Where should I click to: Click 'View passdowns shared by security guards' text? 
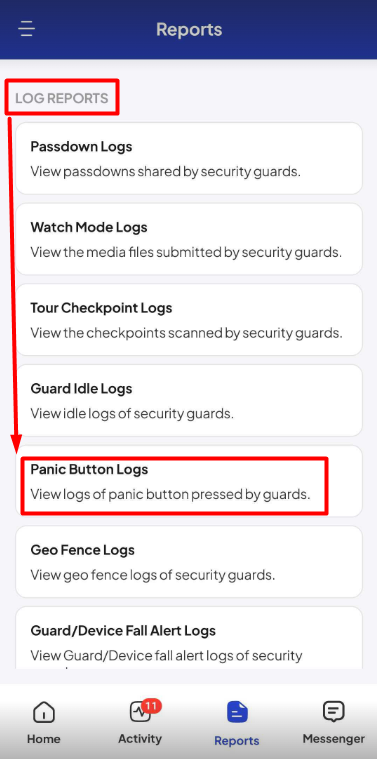tap(166, 171)
